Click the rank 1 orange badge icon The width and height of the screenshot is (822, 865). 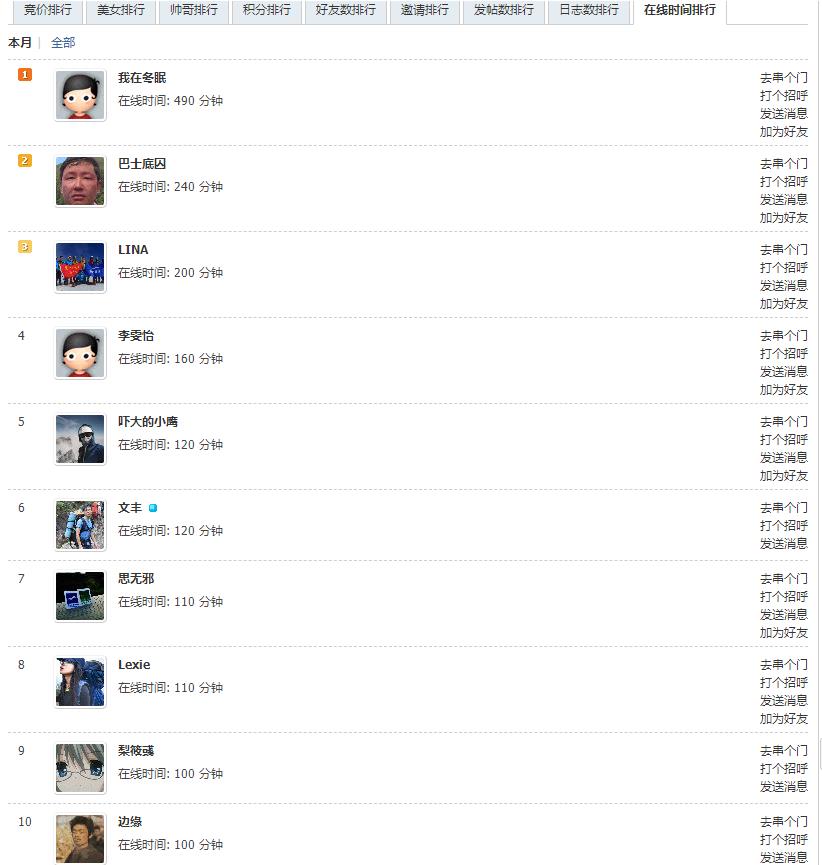click(x=25, y=74)
